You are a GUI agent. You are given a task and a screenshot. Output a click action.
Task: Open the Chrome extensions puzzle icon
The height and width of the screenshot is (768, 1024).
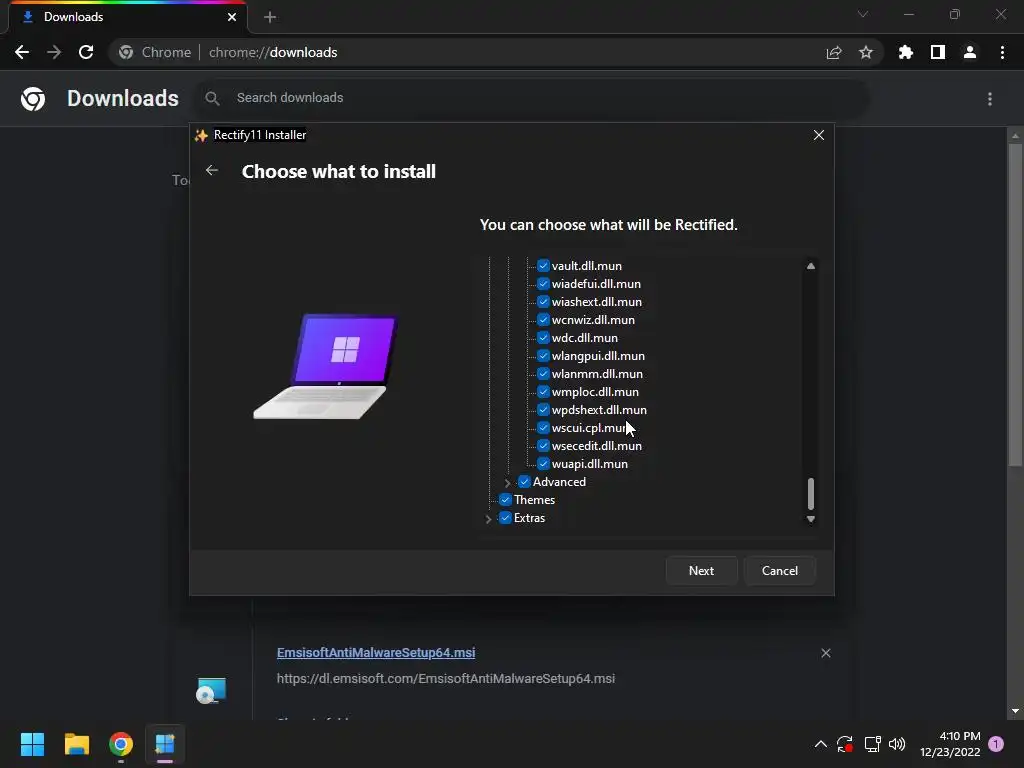pyautogui.click(x=905, y=52)
